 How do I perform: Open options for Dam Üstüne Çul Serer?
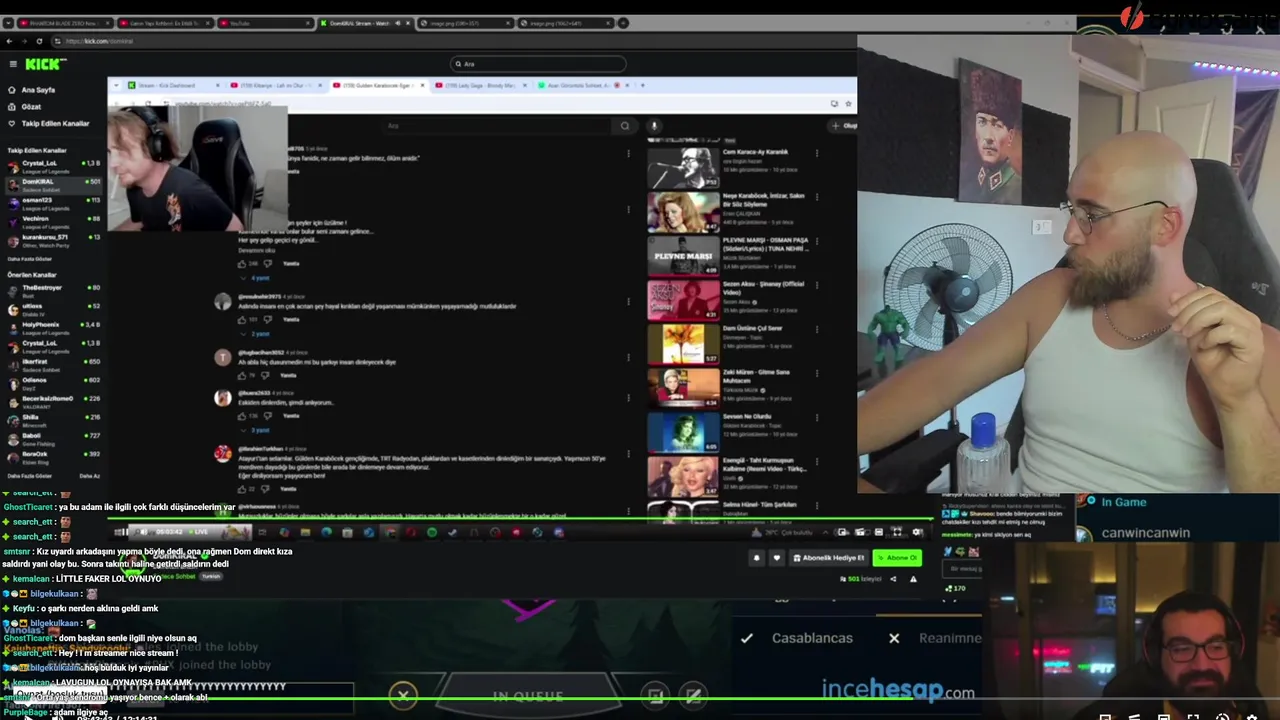(817, 329)
